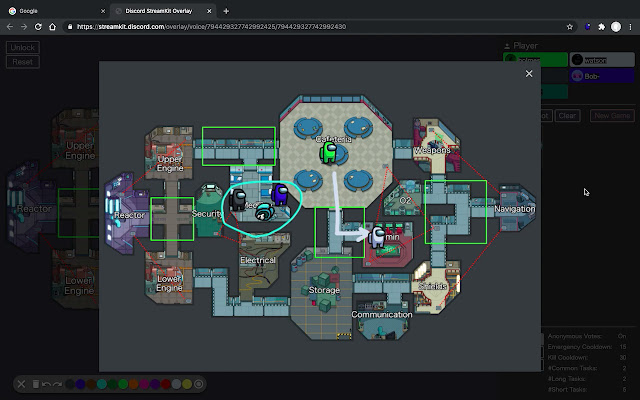640x400 pixels.
Task: Redo the drawing stroke
Action: tap(59, 384)
